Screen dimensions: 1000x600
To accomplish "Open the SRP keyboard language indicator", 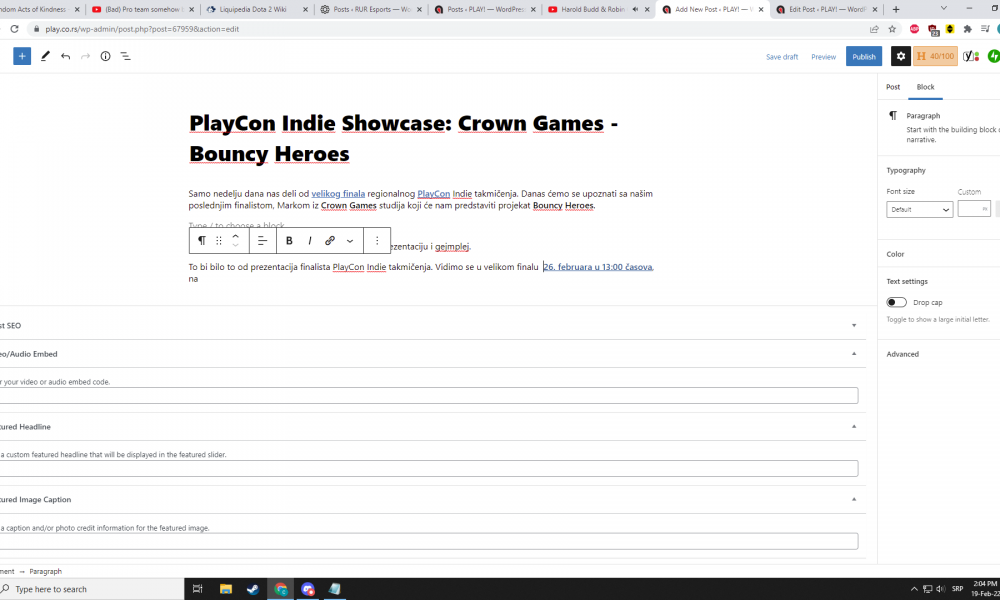I will coord(957,589).
